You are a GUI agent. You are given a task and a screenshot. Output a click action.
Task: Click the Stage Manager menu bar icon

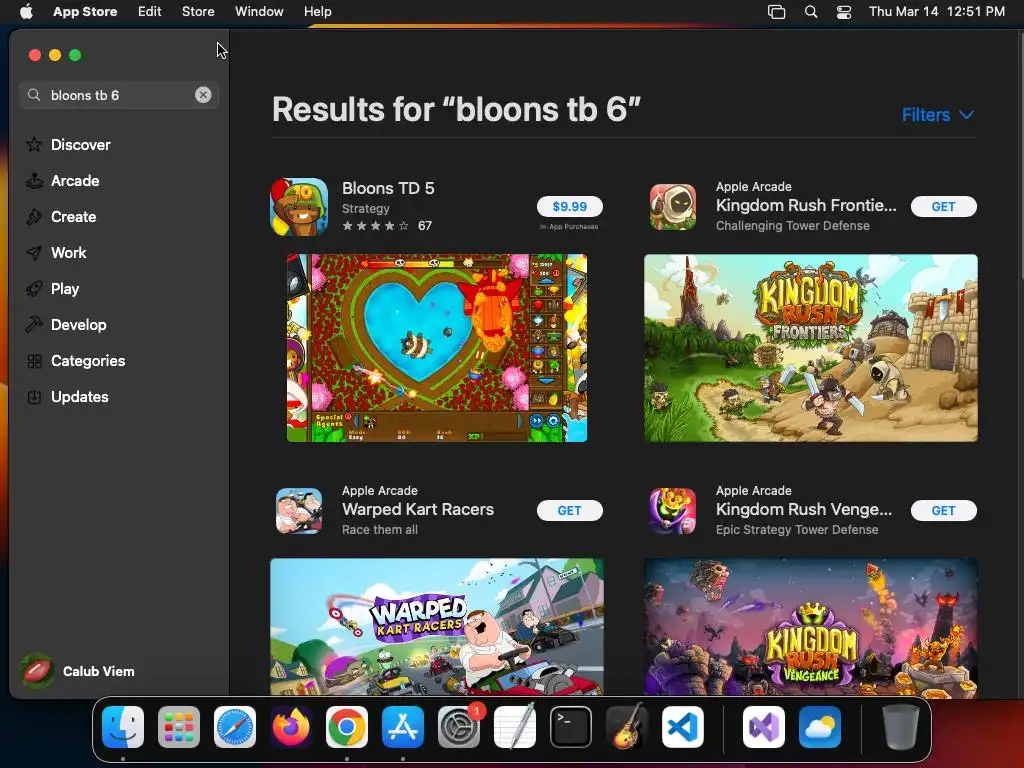pyautogui.click(x=776, y=12)
